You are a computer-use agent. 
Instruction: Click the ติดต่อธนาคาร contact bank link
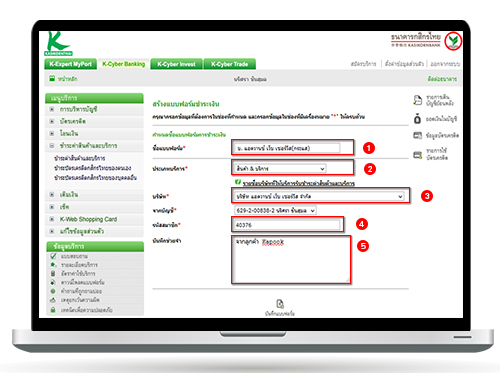click(442, 79)
